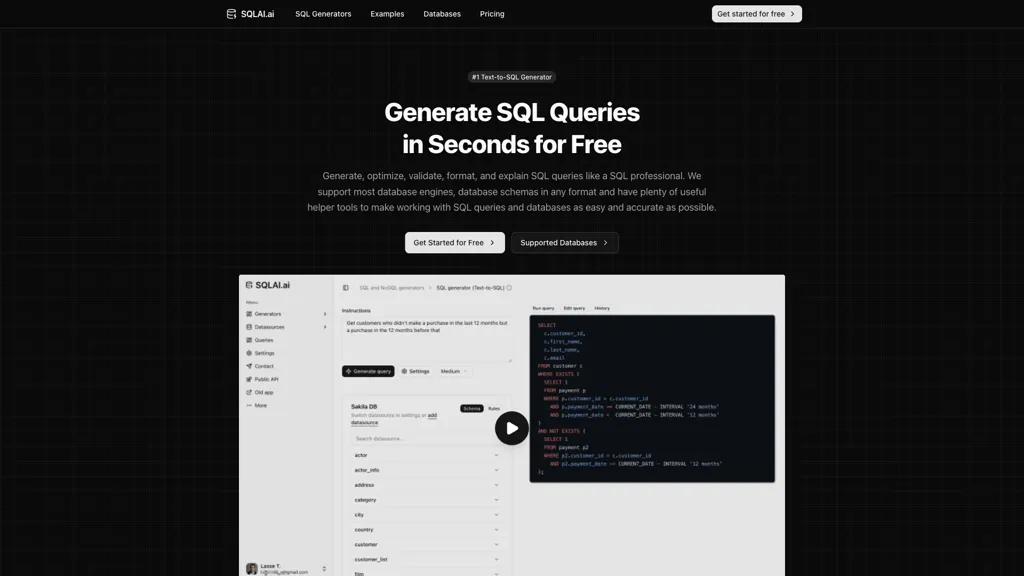The width and height of the screenshot is (1024, 576).
Task: Open the History tab
Action: [602, 308]
